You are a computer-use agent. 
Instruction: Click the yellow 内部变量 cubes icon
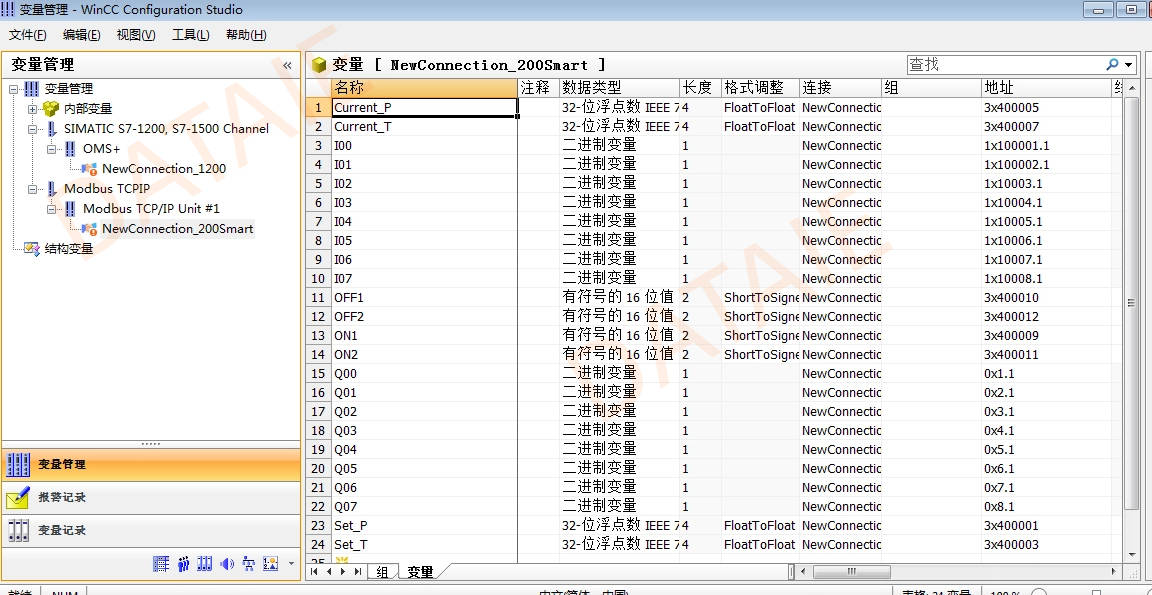[x=51, y=109]
